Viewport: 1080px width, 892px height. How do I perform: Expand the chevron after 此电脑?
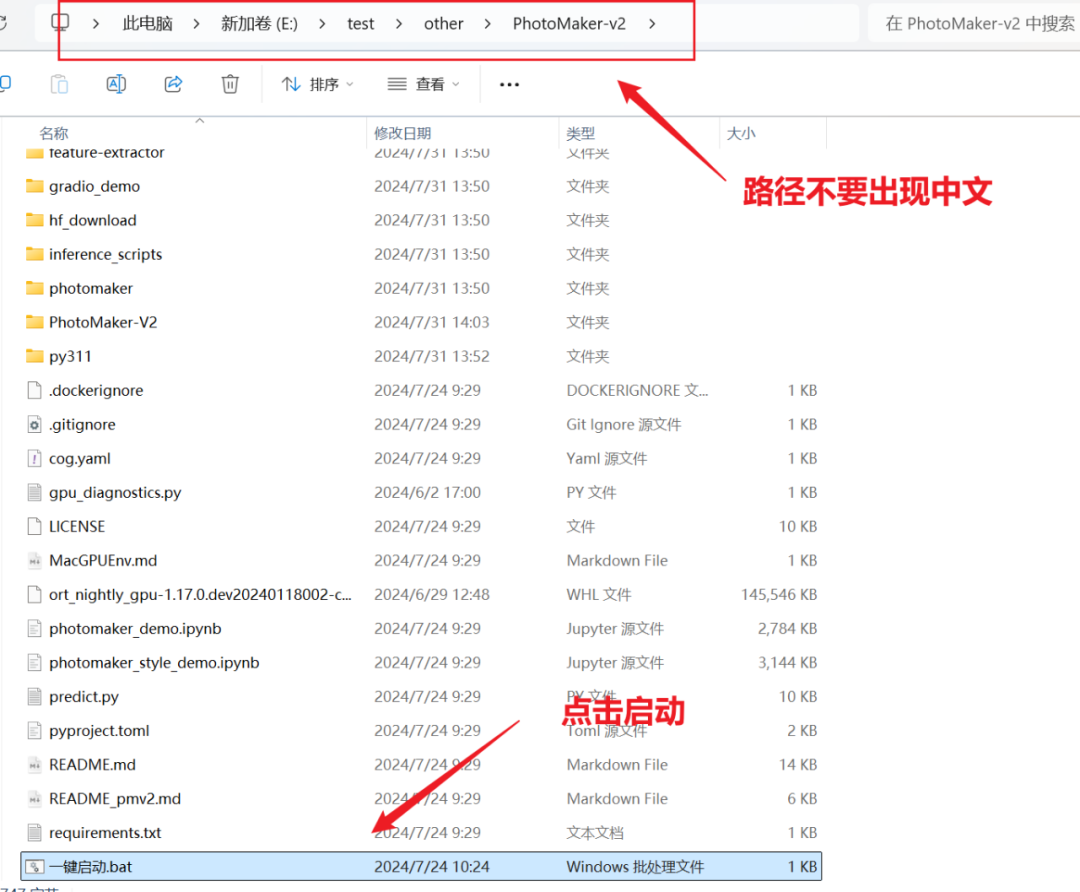(196, 24)
